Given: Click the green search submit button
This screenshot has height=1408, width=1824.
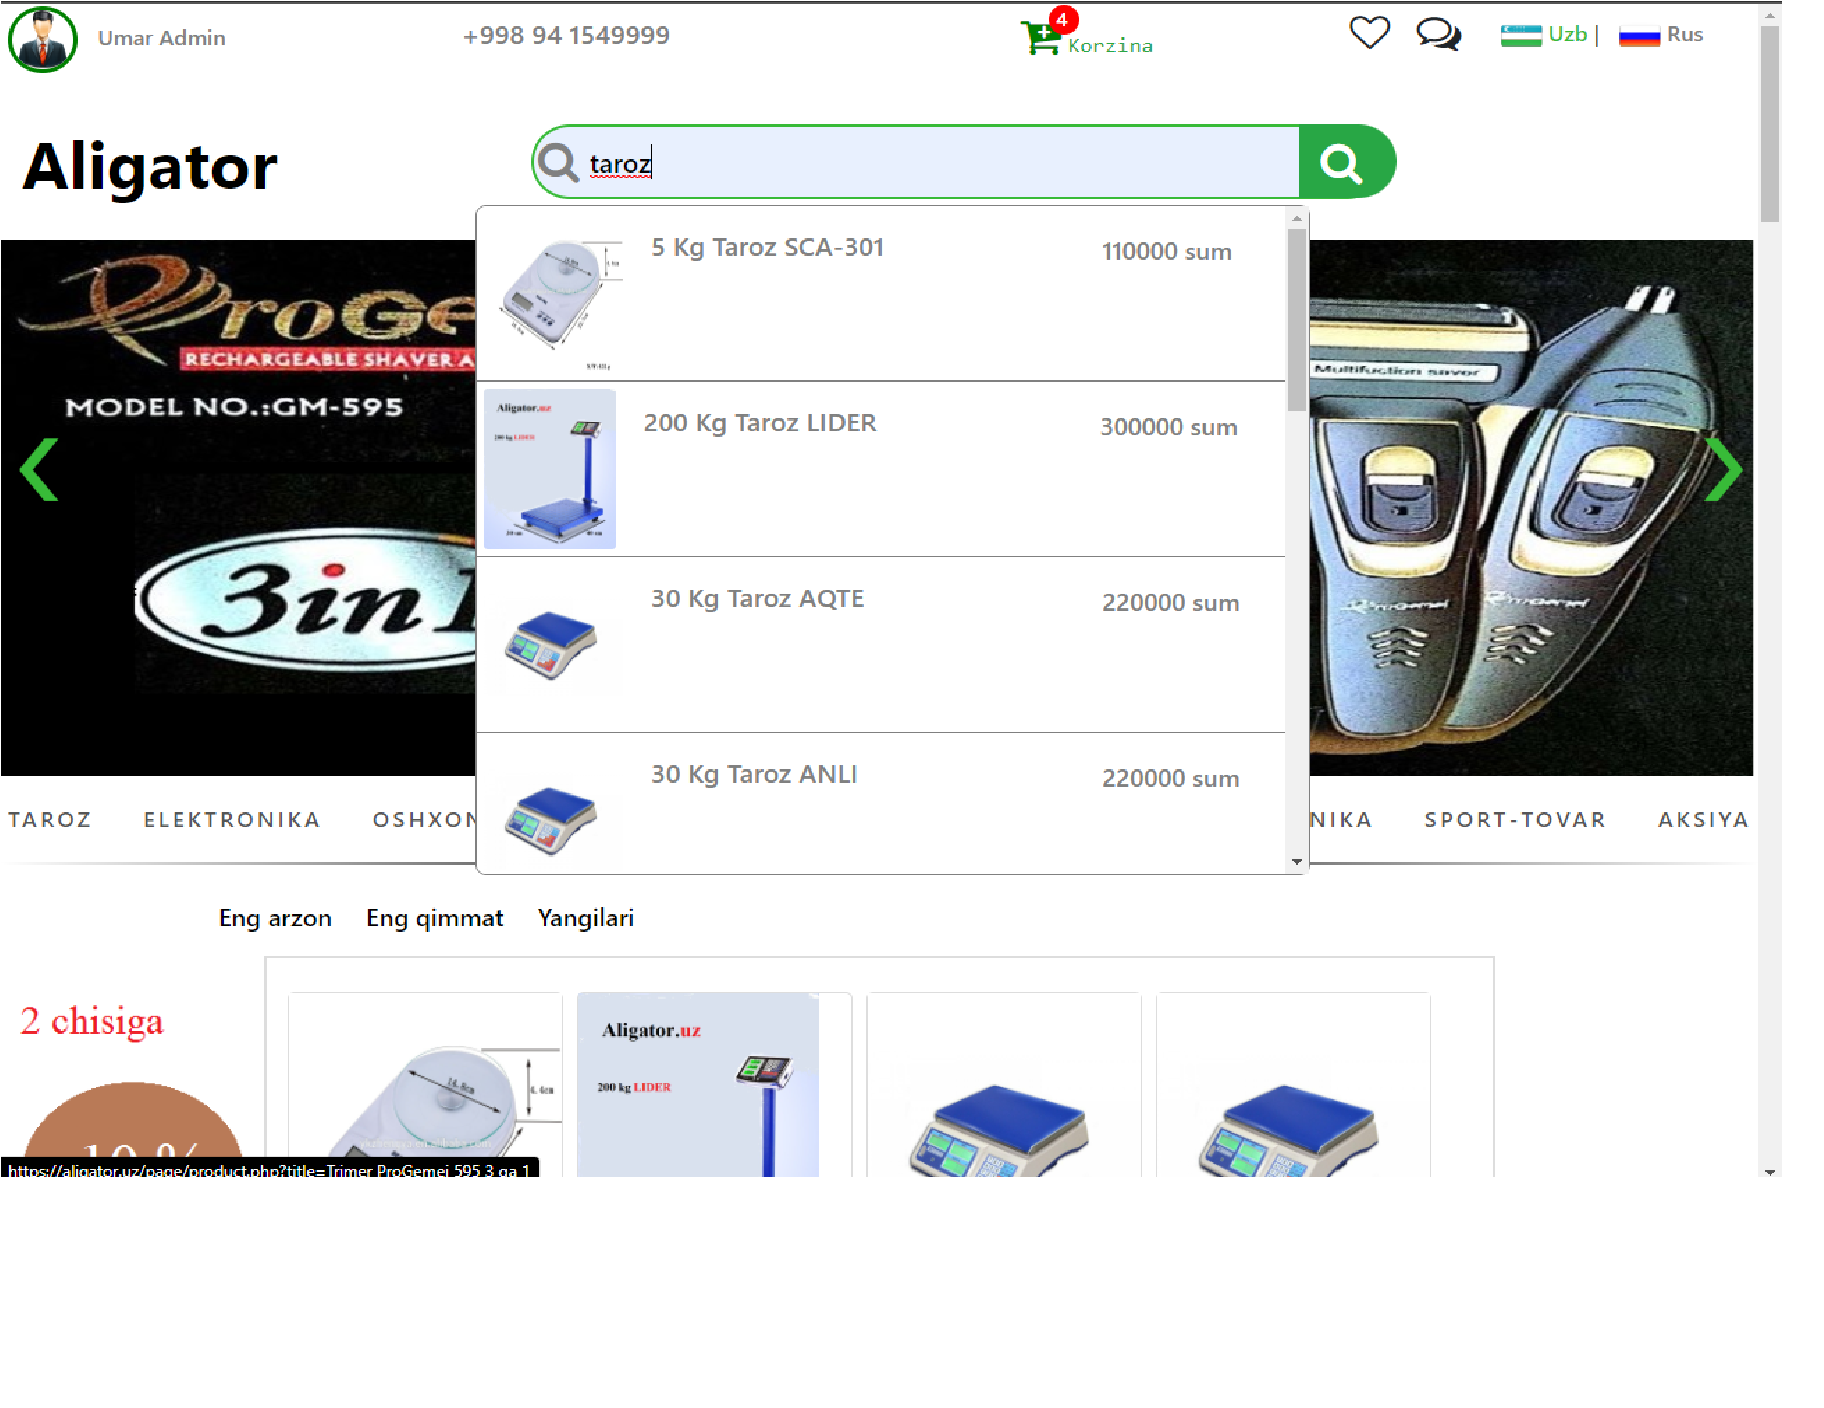Looking at the screenshot, I should (x=1344, y=162).
